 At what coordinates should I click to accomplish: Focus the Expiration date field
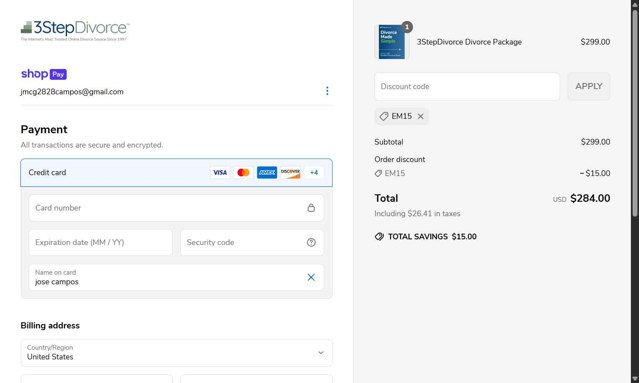click(101, 242)
